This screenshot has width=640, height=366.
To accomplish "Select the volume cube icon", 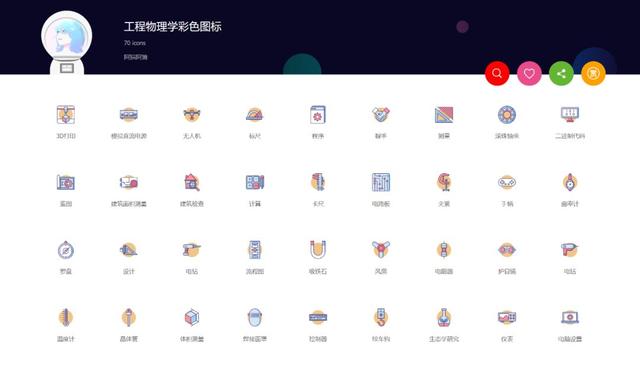I will pos(192,317).
